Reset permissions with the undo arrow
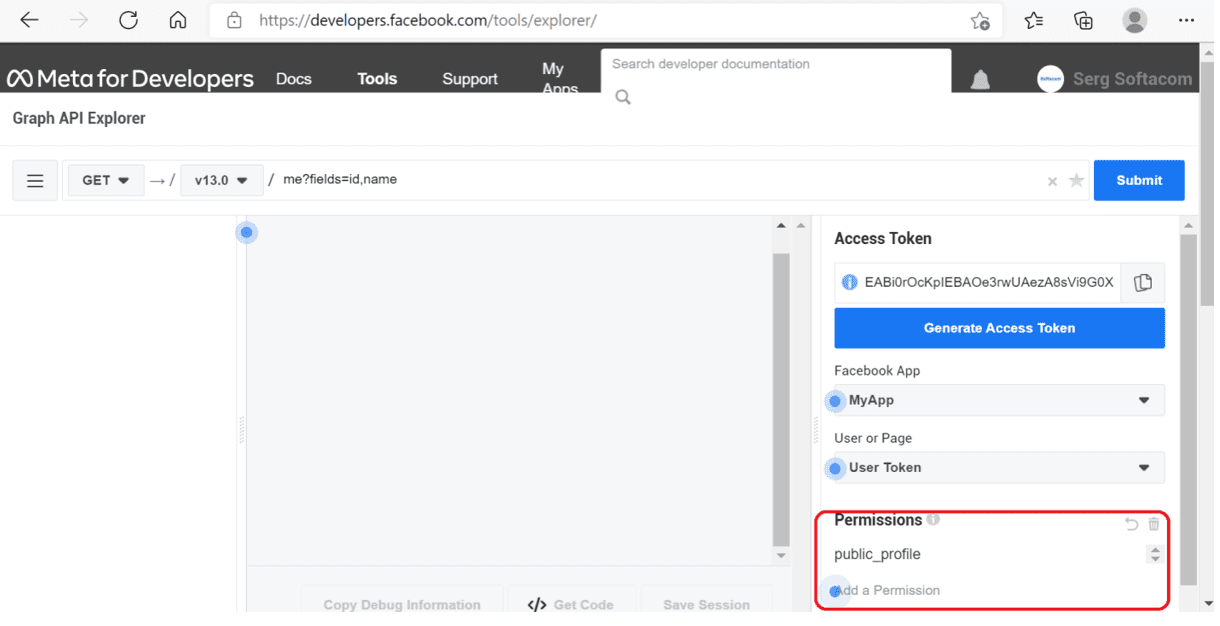 tap(1132, 524)
